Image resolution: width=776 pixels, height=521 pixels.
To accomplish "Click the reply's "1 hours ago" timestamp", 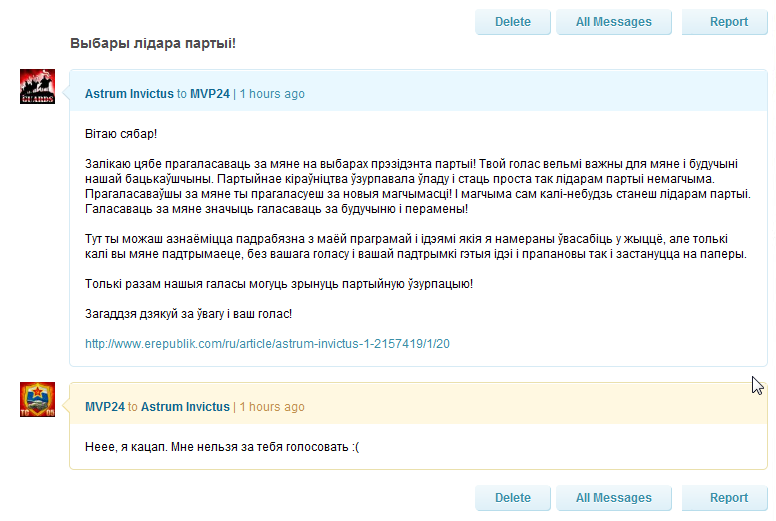I will click(272, 407).
